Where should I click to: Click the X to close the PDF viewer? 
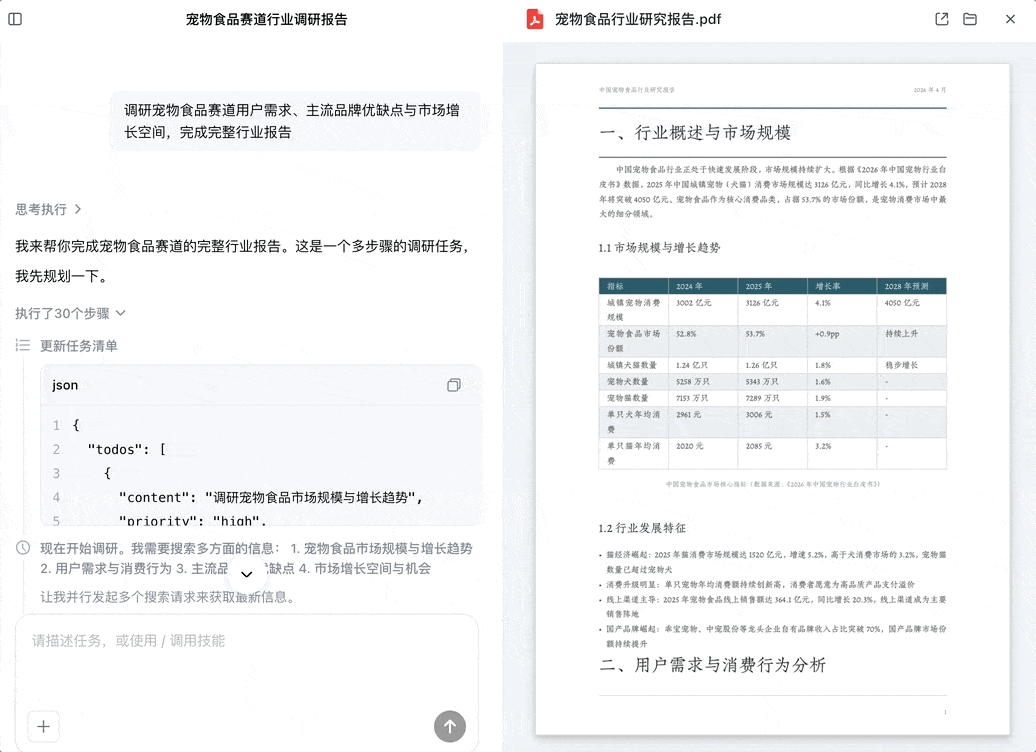coord(1010,18)
